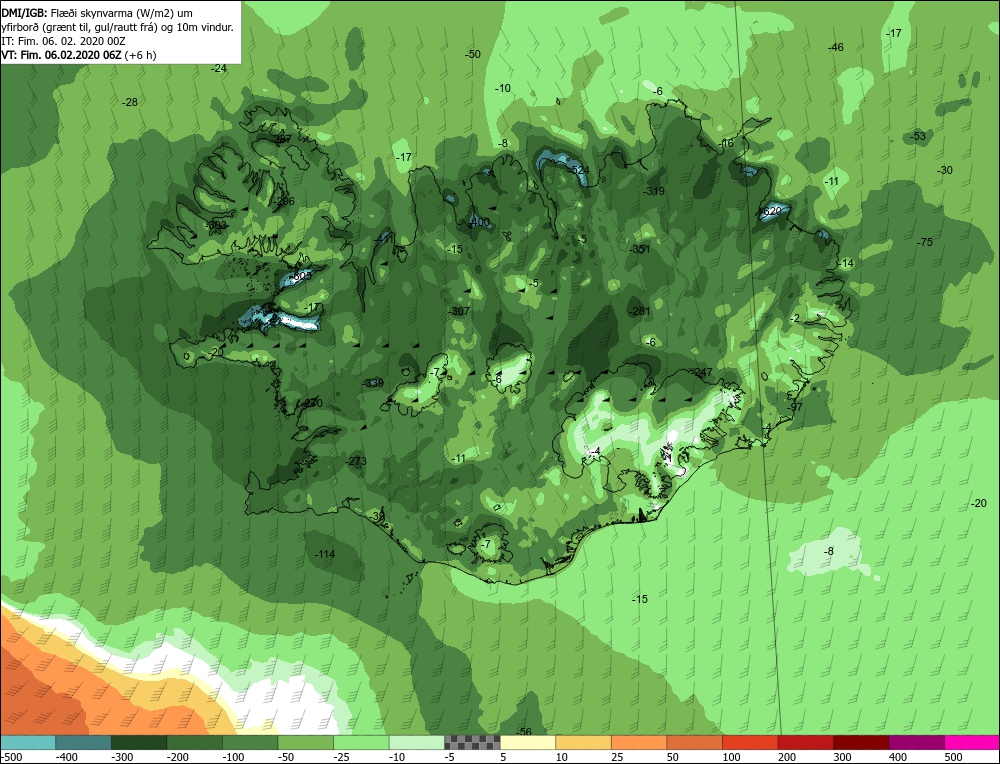Click the '-273' value in the southwest
1000x764 pixels.
356,461
